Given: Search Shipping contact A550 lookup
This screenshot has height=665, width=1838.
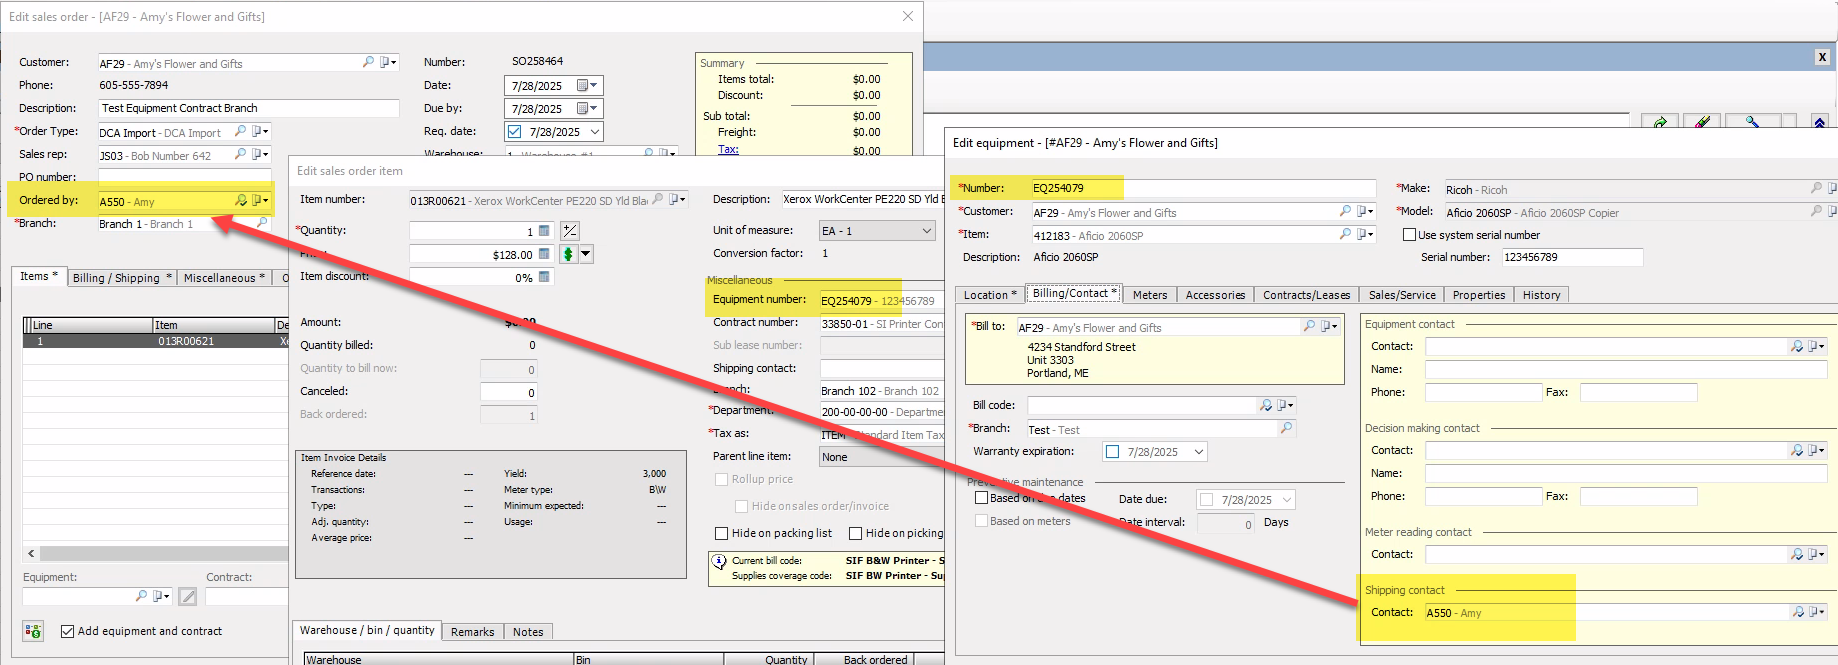Looking at the screenshot, I should [1798, 612].
